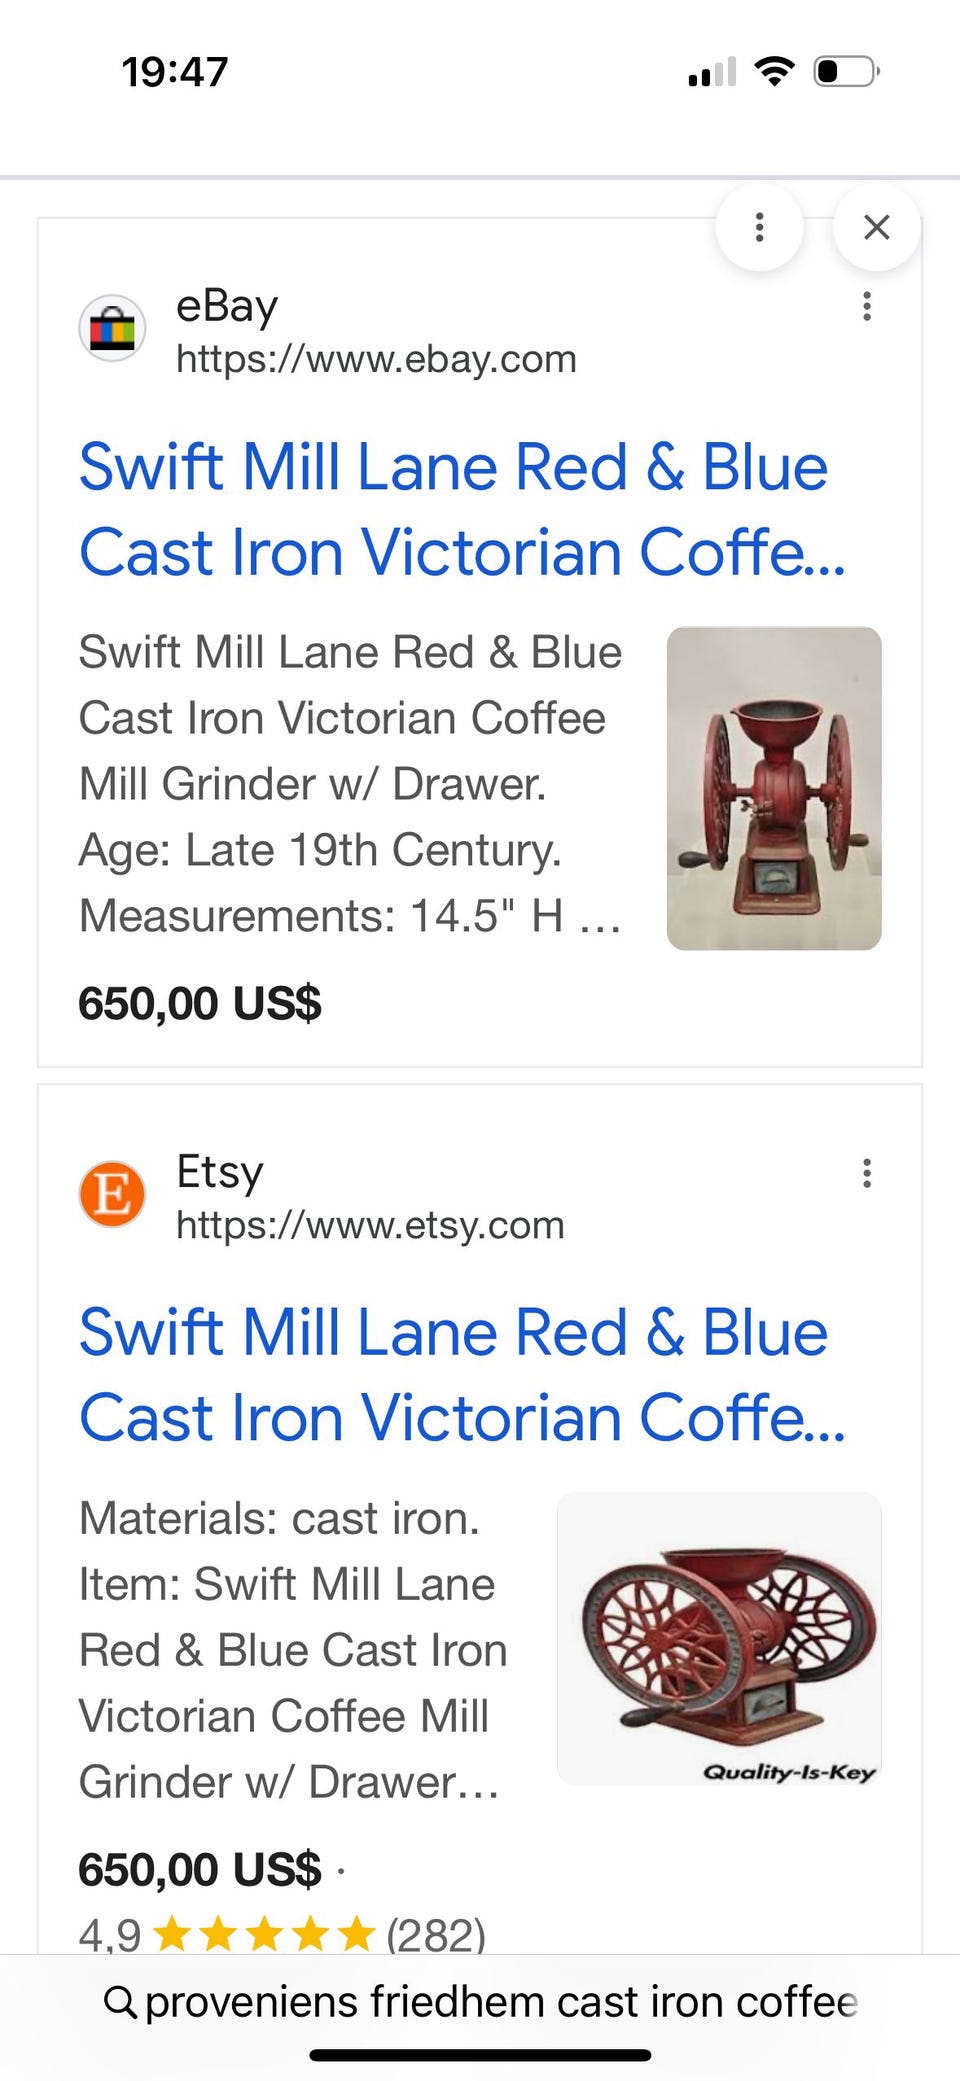Tap the eBay favicon logo
The image size is (960, 2081).
click(x=112, y=328)
